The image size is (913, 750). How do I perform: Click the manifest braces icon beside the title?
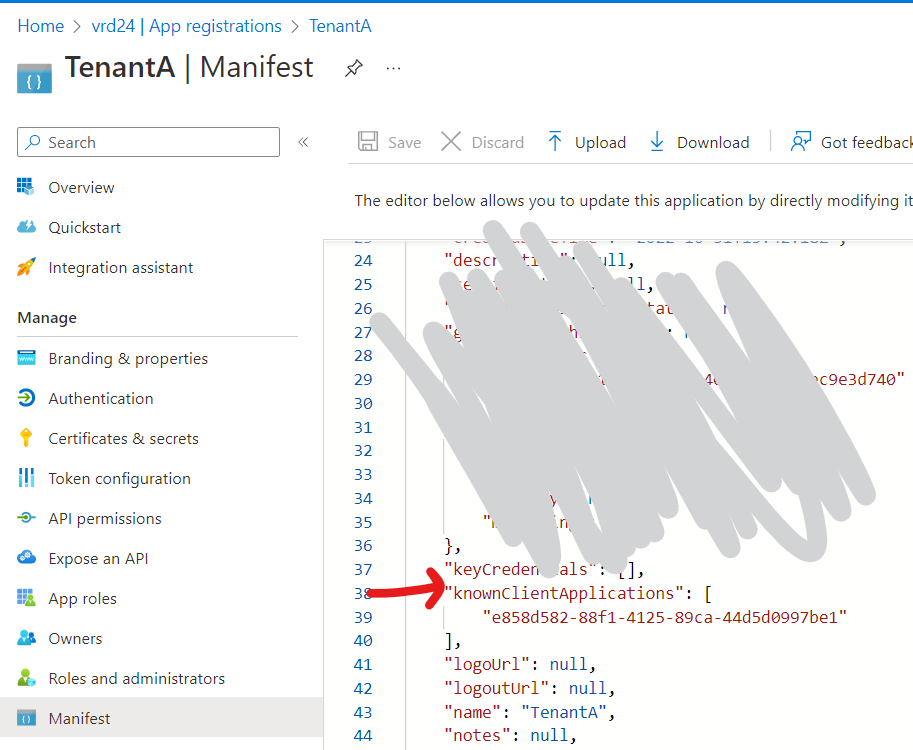point(34,79)
